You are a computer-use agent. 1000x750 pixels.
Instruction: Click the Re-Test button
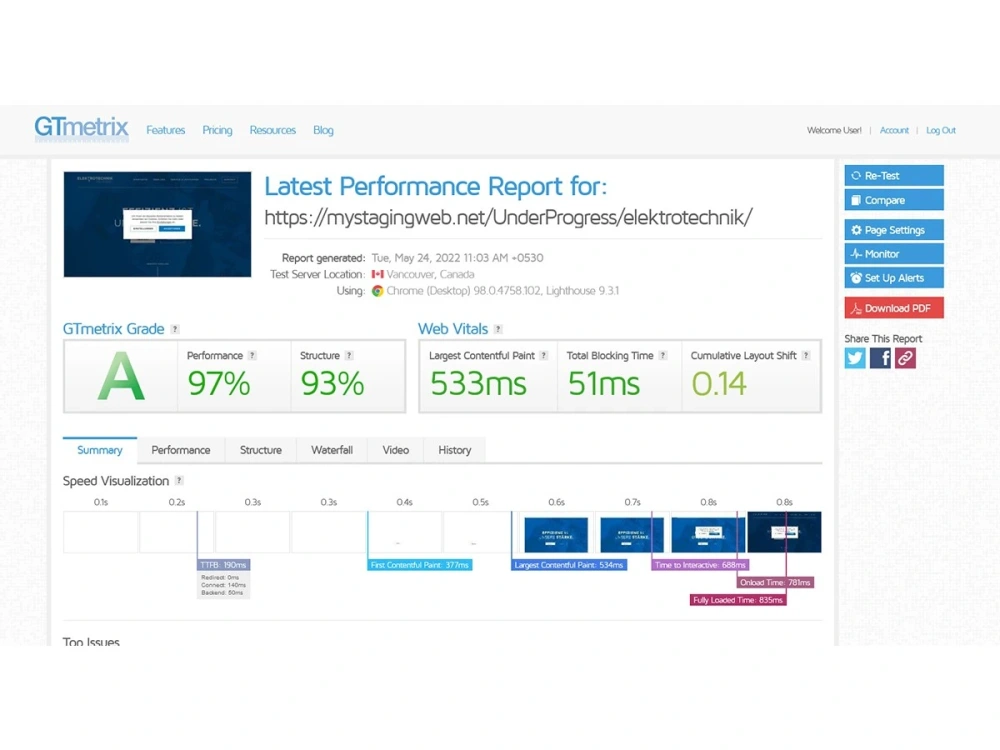[x=894, y=175]
